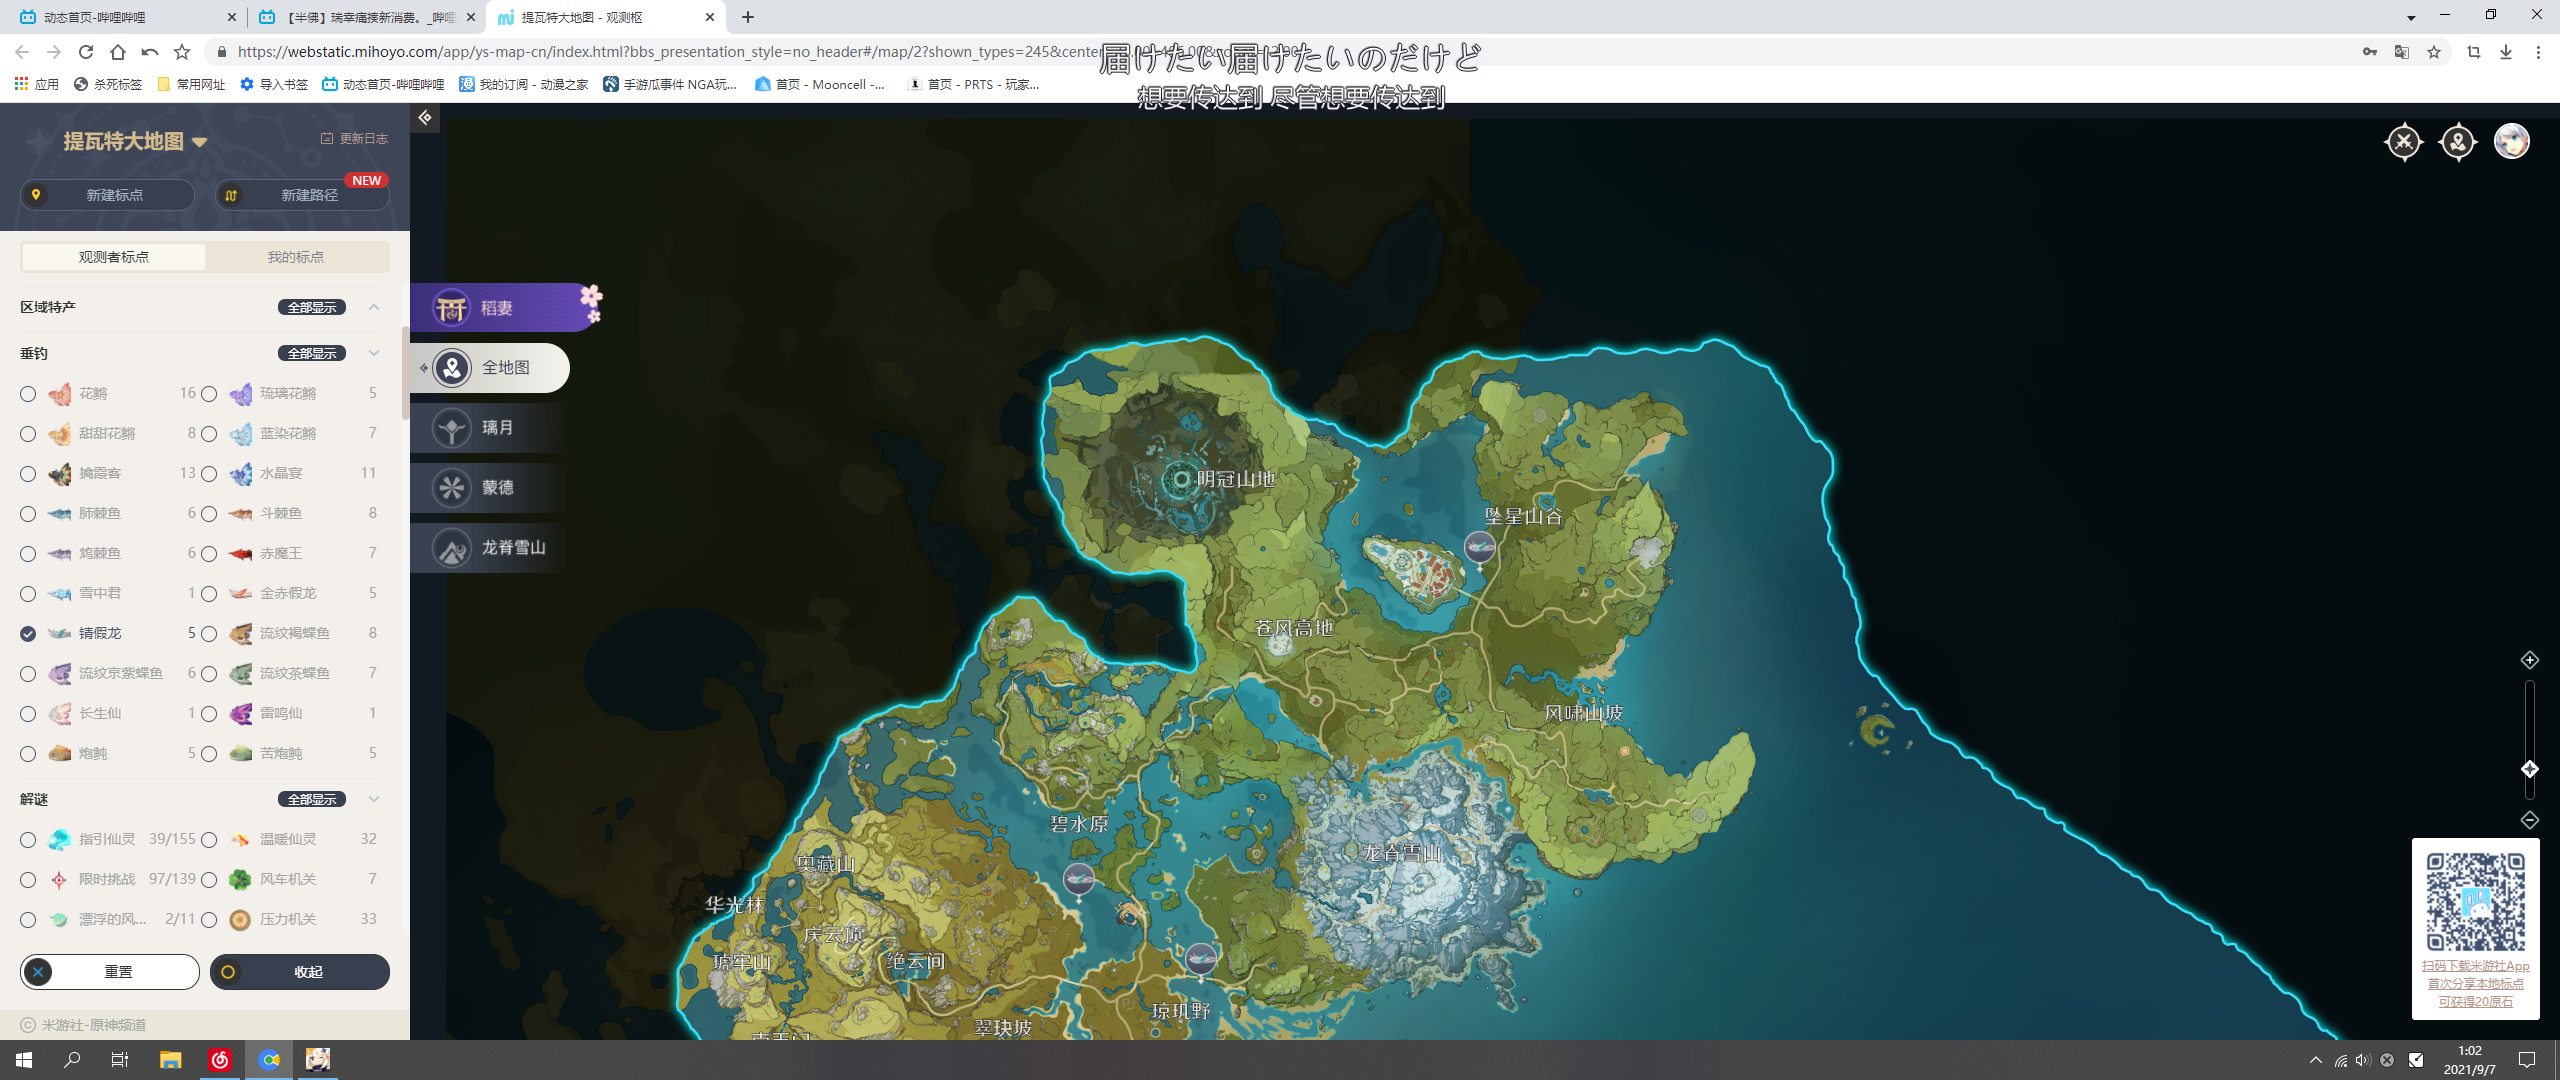Switch to the 观测者标点 tab
2560x1080 pixels.
point(114,257)
